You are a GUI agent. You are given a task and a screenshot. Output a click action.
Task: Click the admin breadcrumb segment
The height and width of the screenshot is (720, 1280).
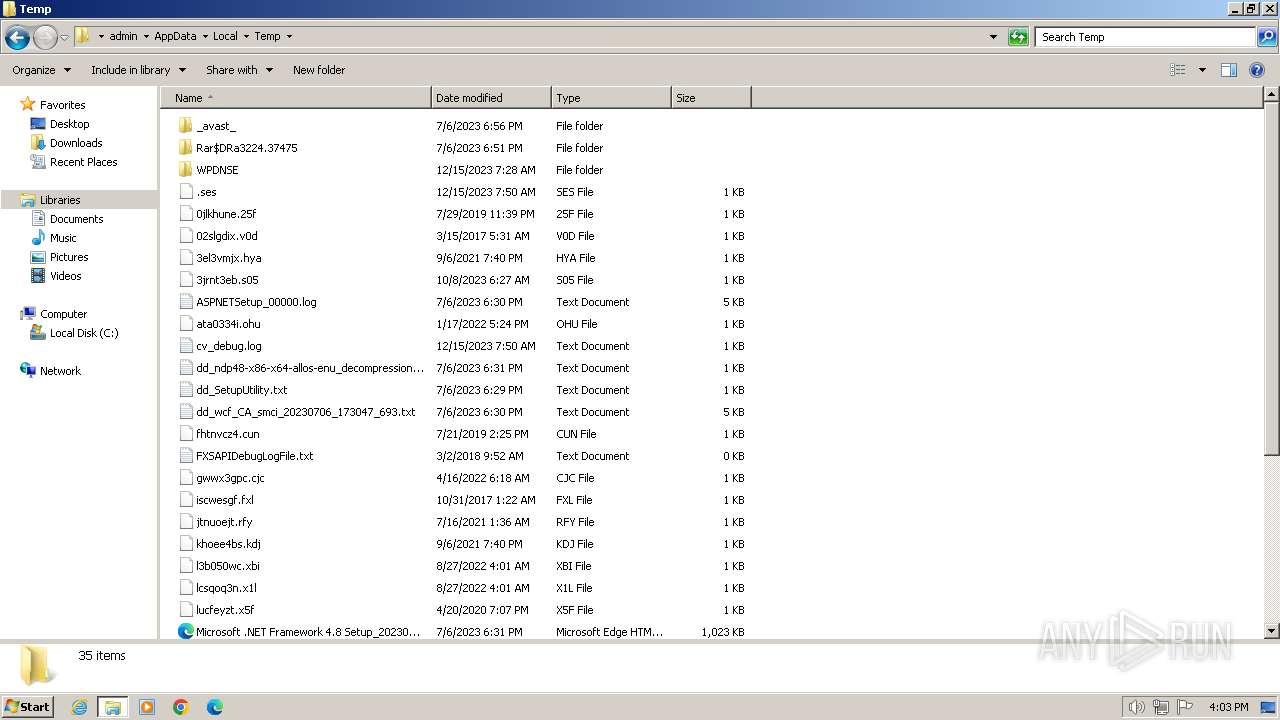click(x=123, y=36)
